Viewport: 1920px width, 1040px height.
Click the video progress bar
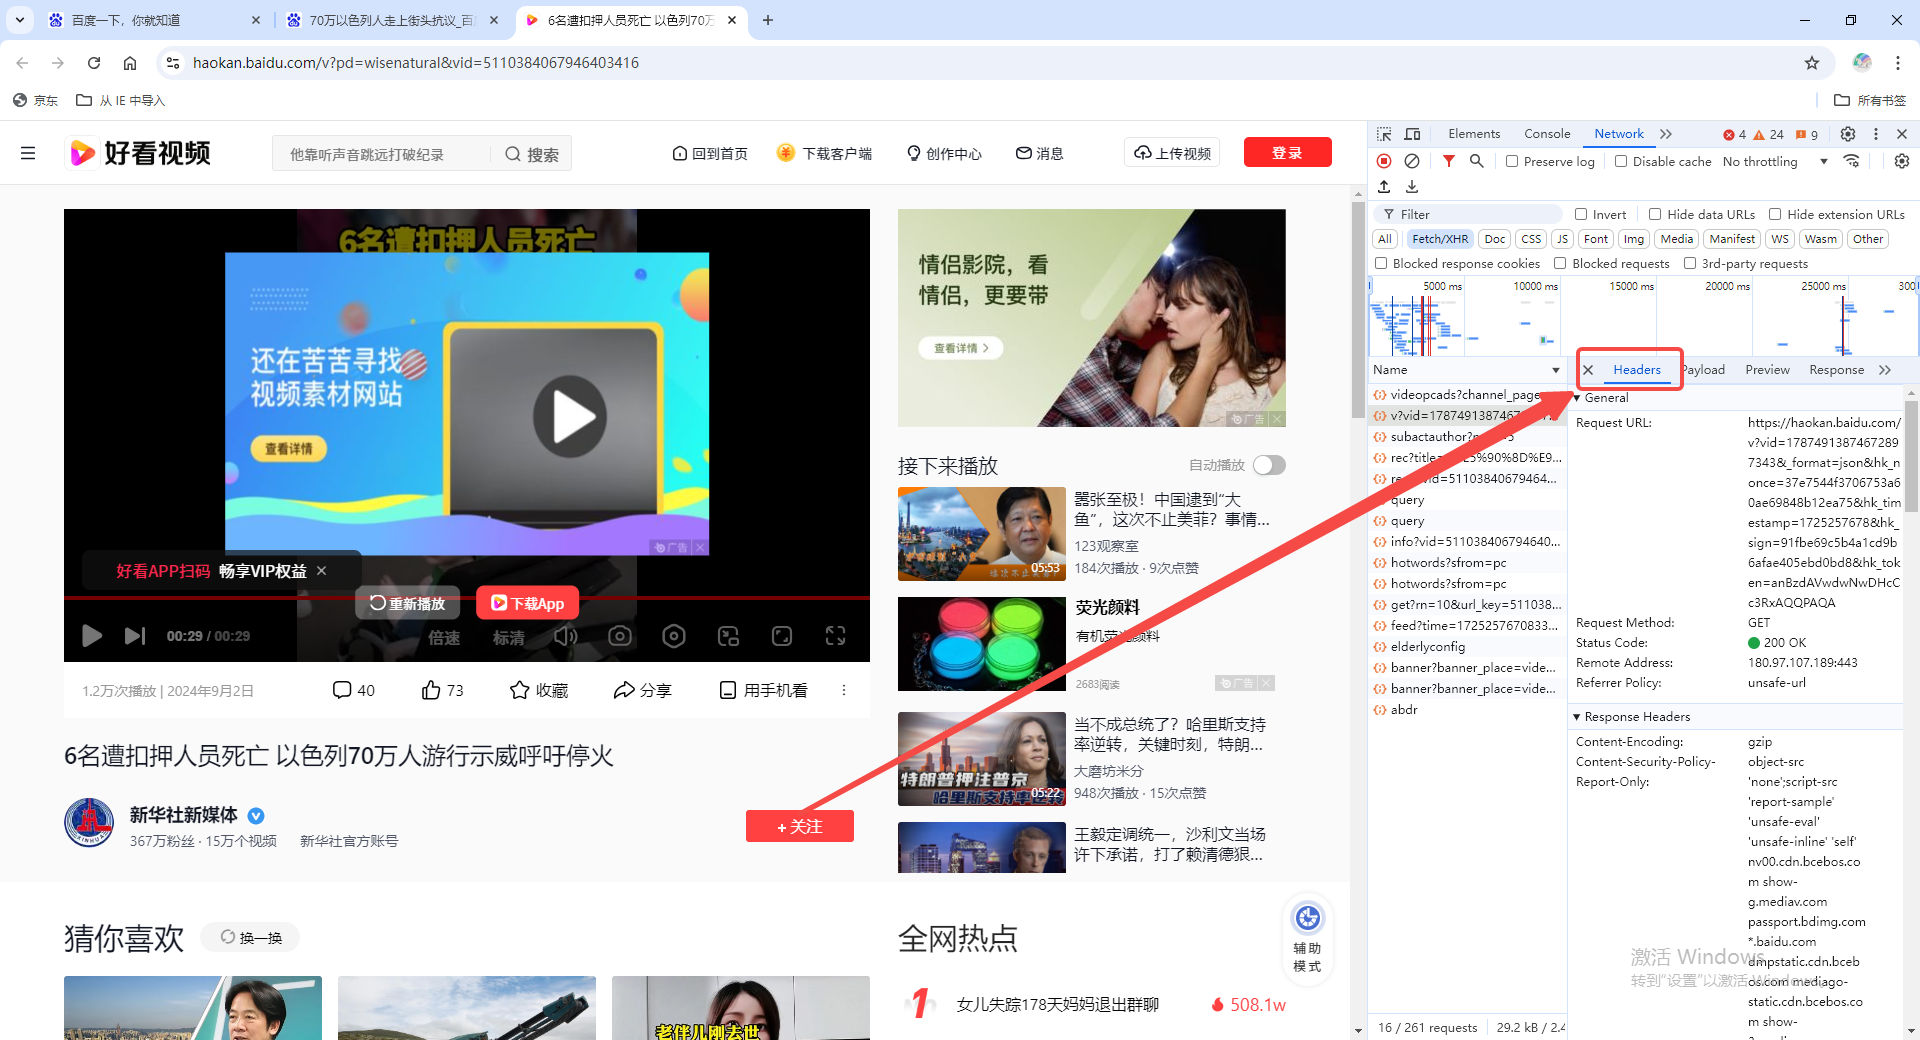[466, 598]
